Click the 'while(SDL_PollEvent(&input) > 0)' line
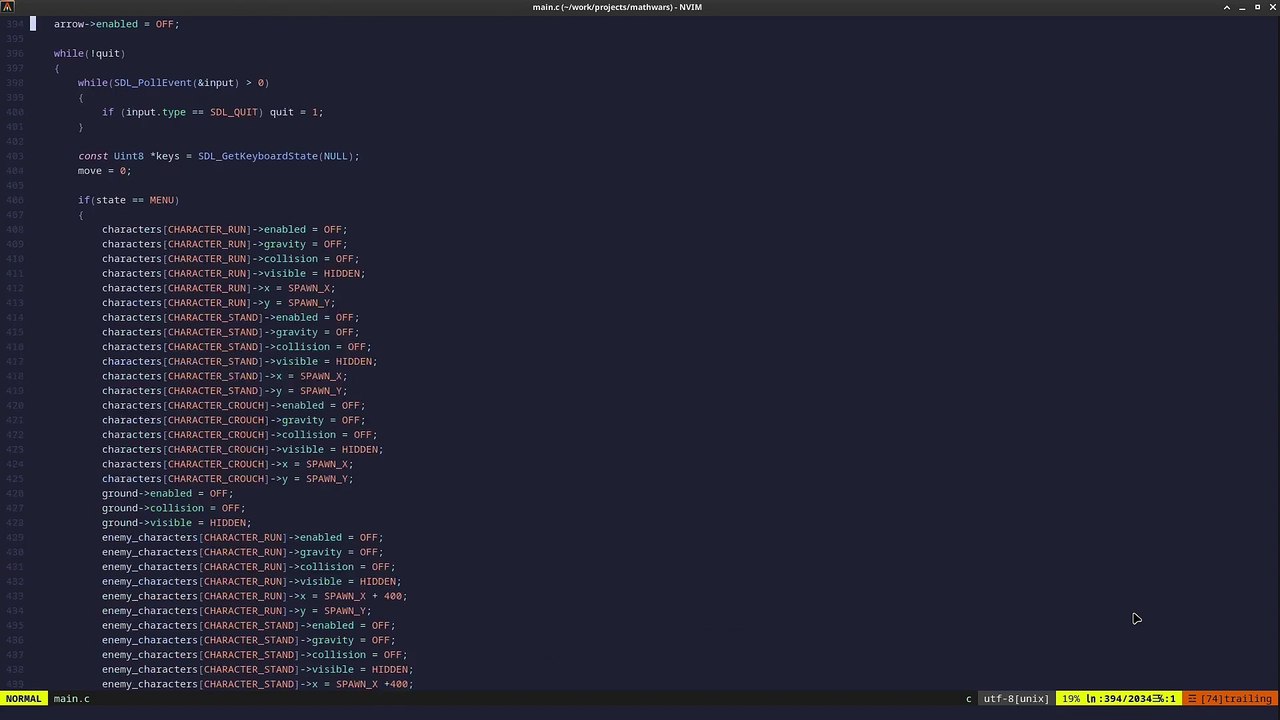 pos(173,82)
